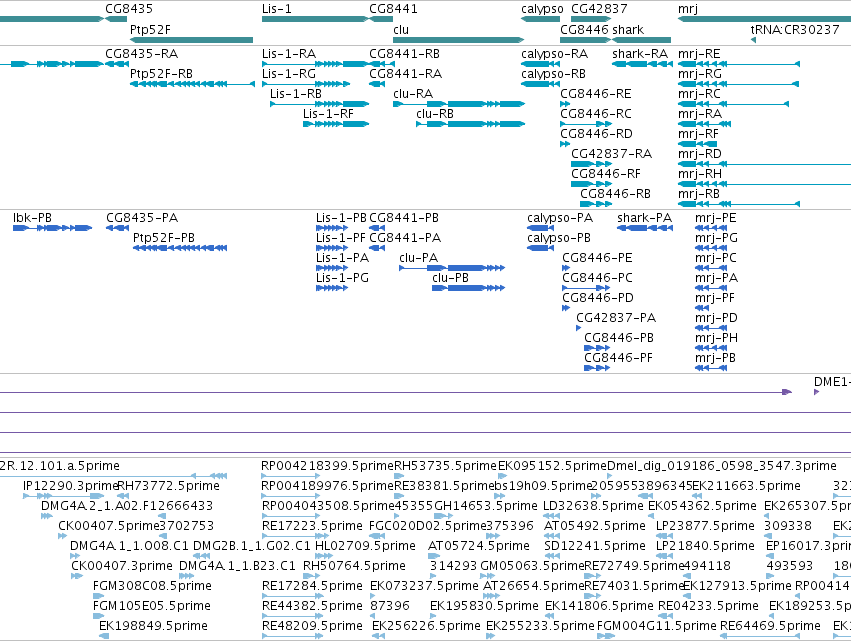This screenshot has height=641, width=851.
Task: Select the Lis-1-RG transcript label
Action: [289, 74]
